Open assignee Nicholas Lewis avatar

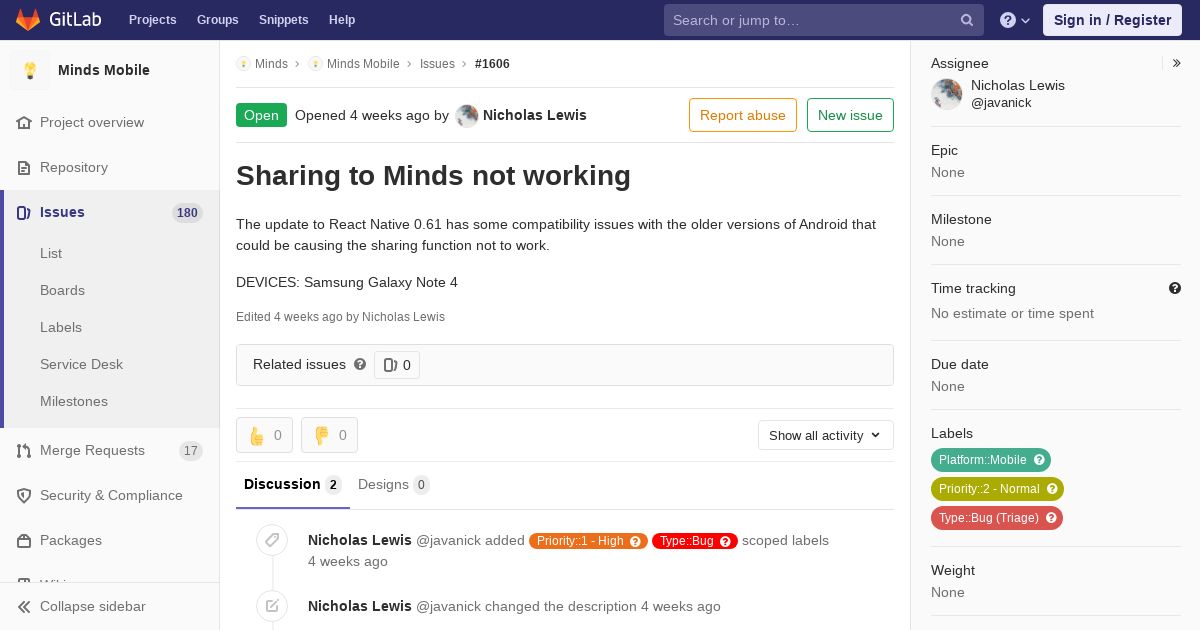(x=947, y=94)
